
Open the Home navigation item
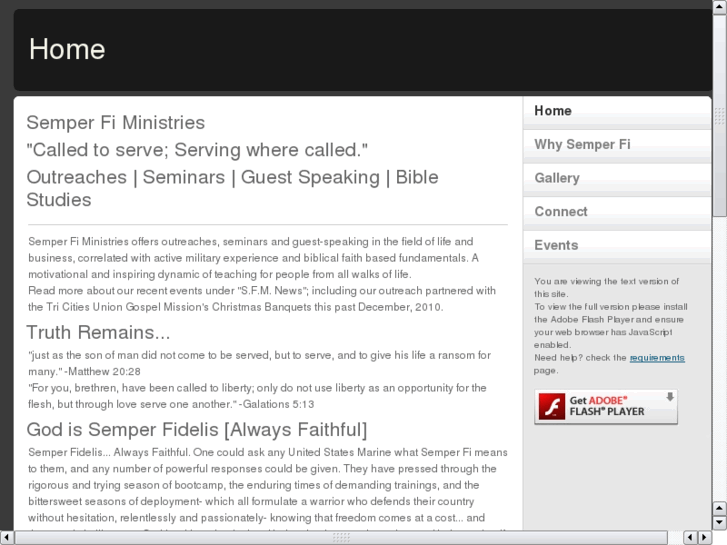(553, 111)
